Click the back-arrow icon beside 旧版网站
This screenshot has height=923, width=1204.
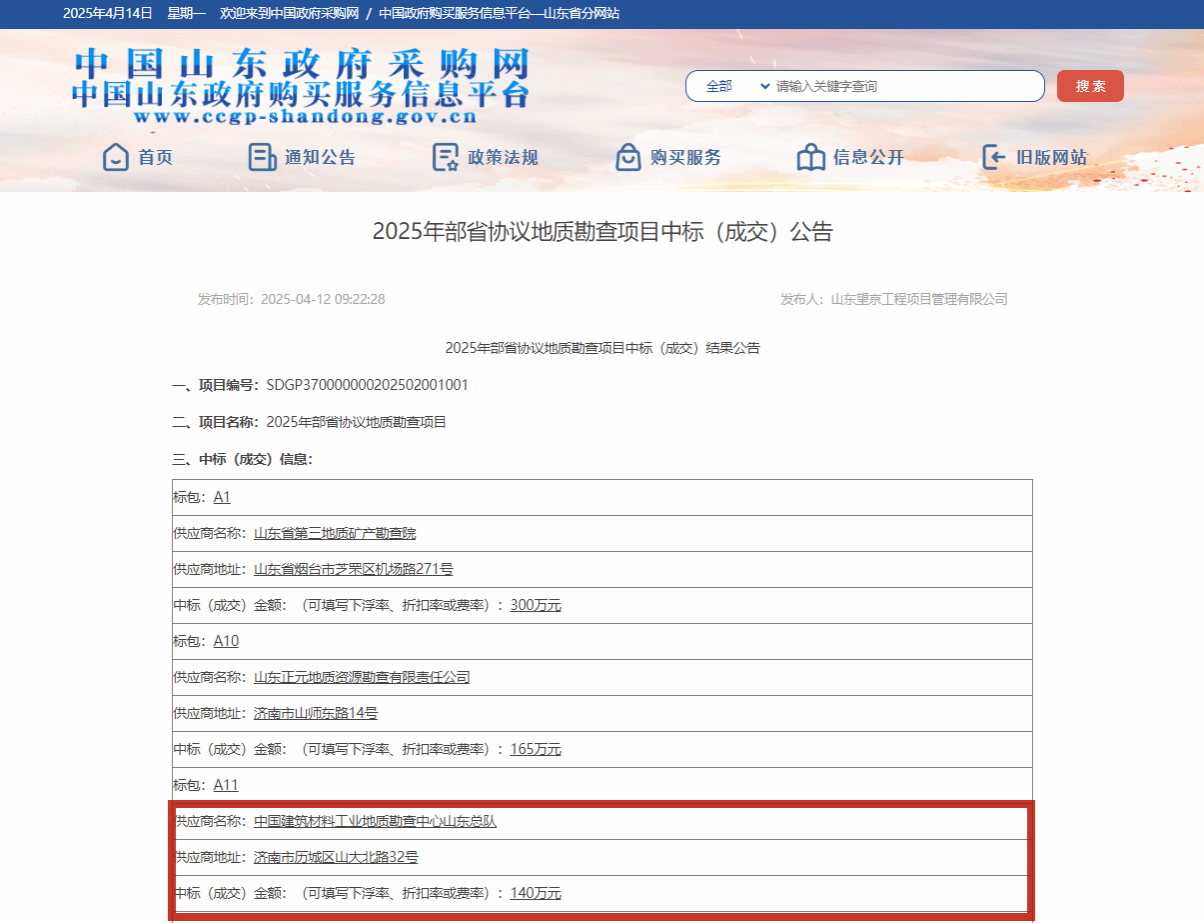[994, 157]
